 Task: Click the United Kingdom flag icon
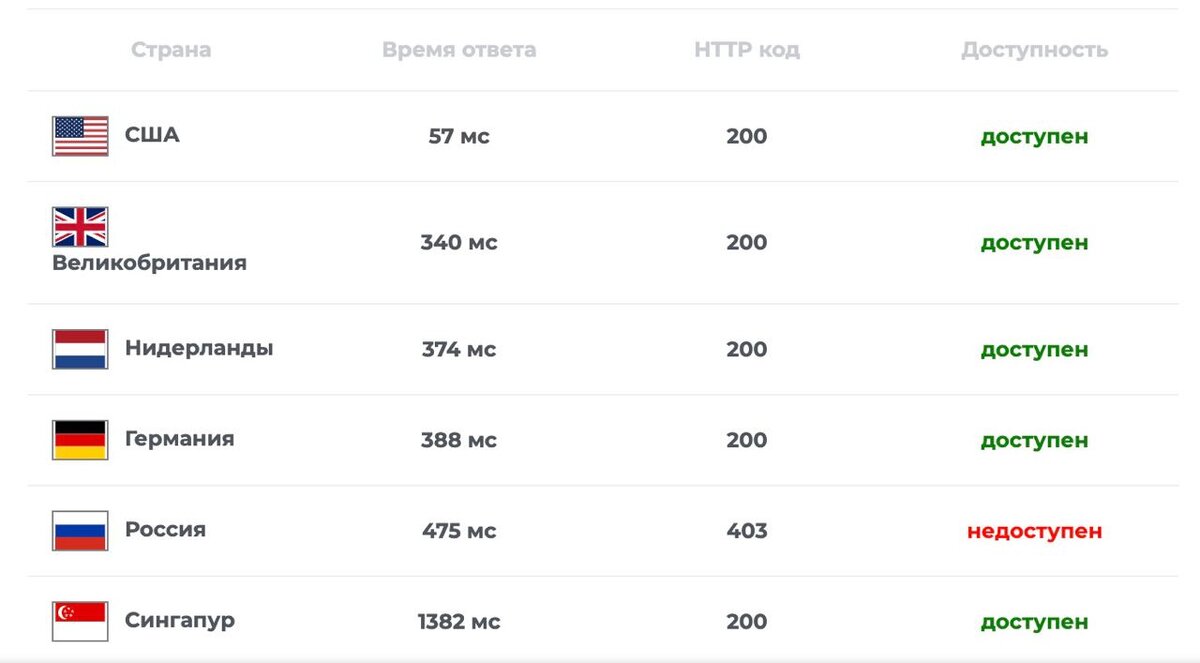(x=80, y=227)
